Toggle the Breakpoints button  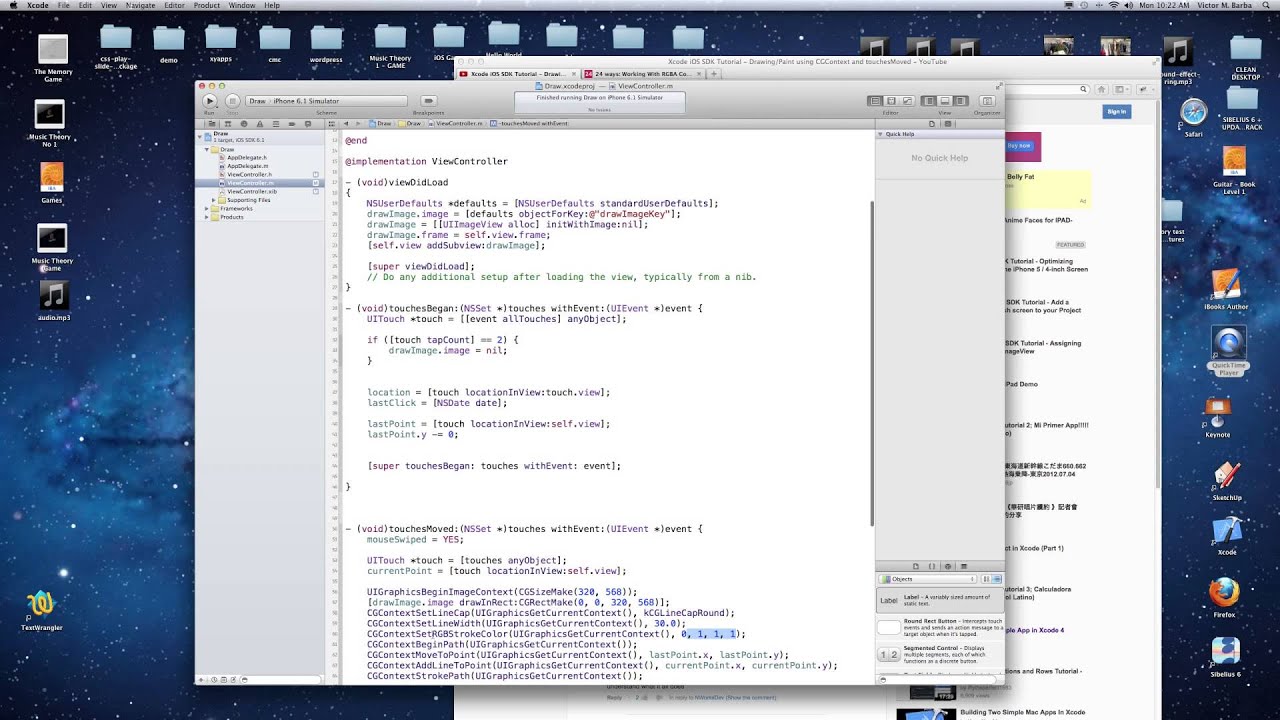(429, 101)
